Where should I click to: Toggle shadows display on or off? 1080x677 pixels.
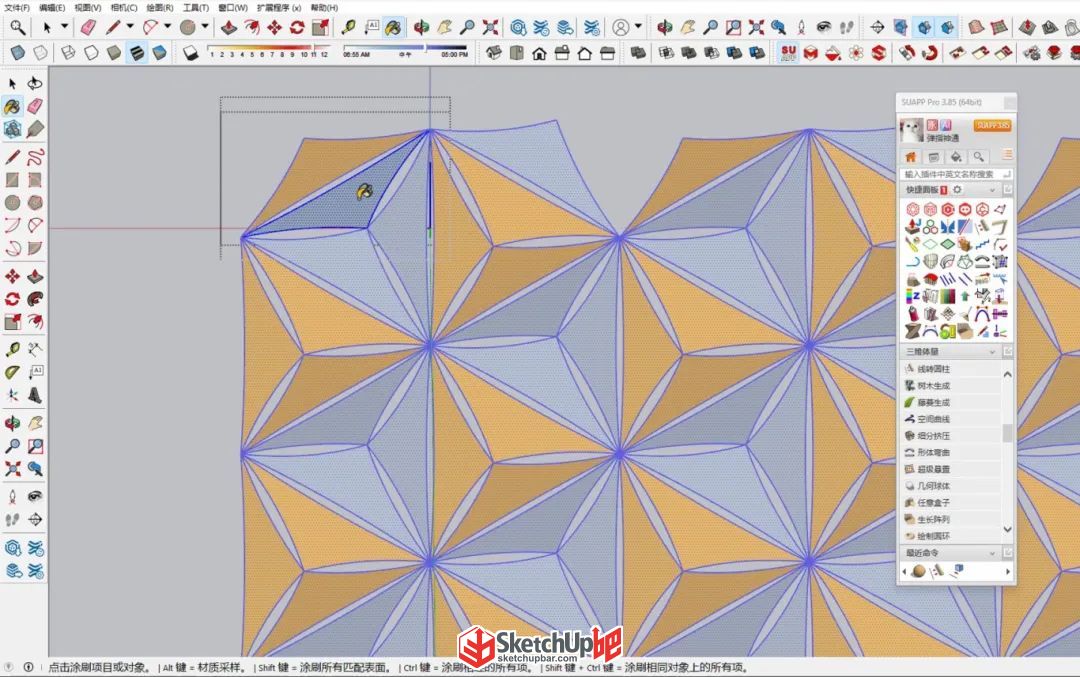(190, 53)
